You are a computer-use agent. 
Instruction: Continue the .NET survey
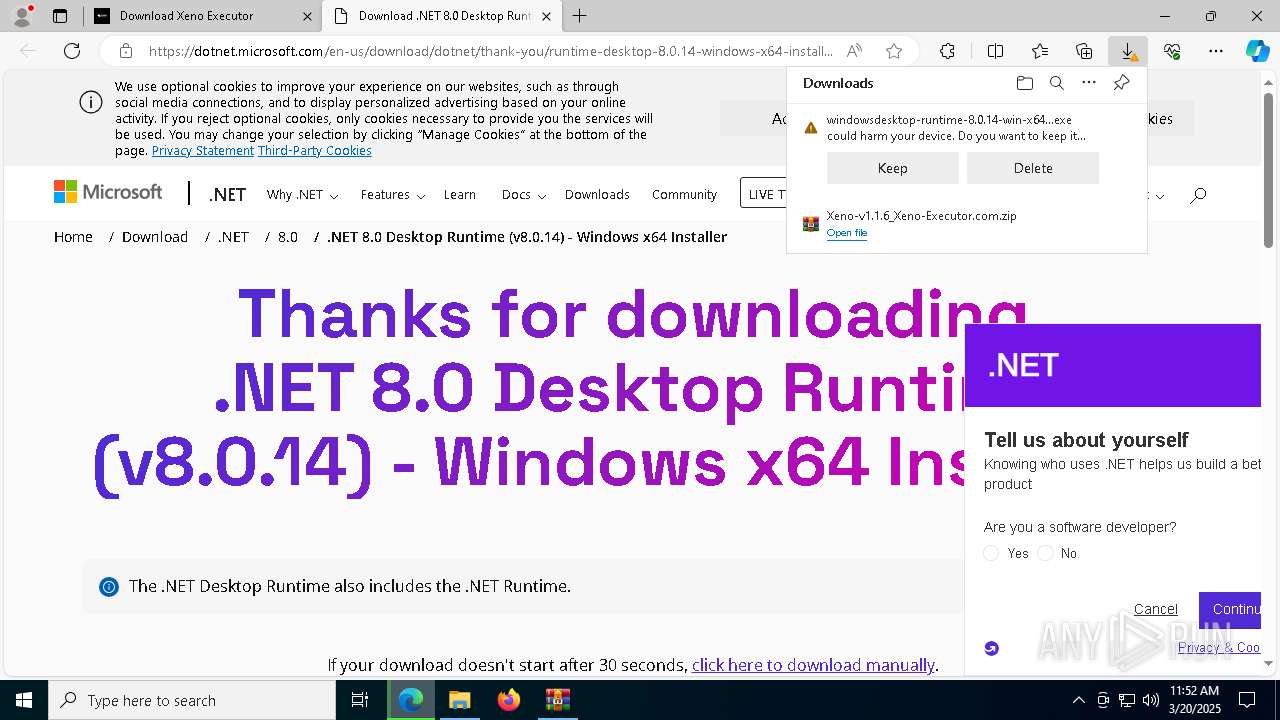click(x=1230, y=609)
